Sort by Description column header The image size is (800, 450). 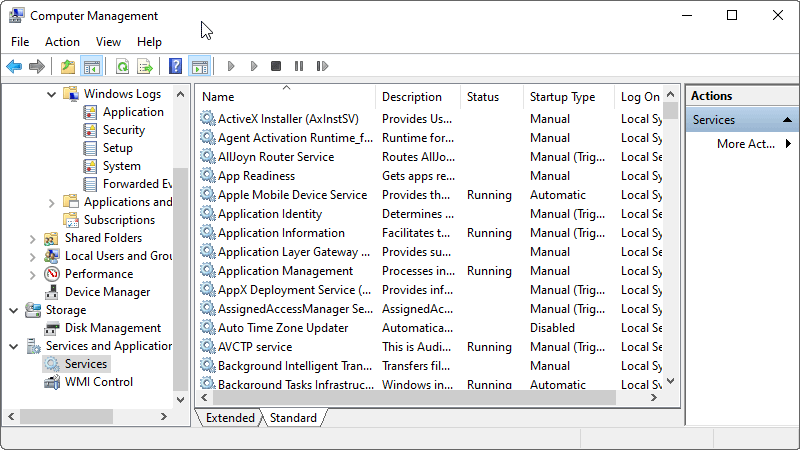pos(418,97)
